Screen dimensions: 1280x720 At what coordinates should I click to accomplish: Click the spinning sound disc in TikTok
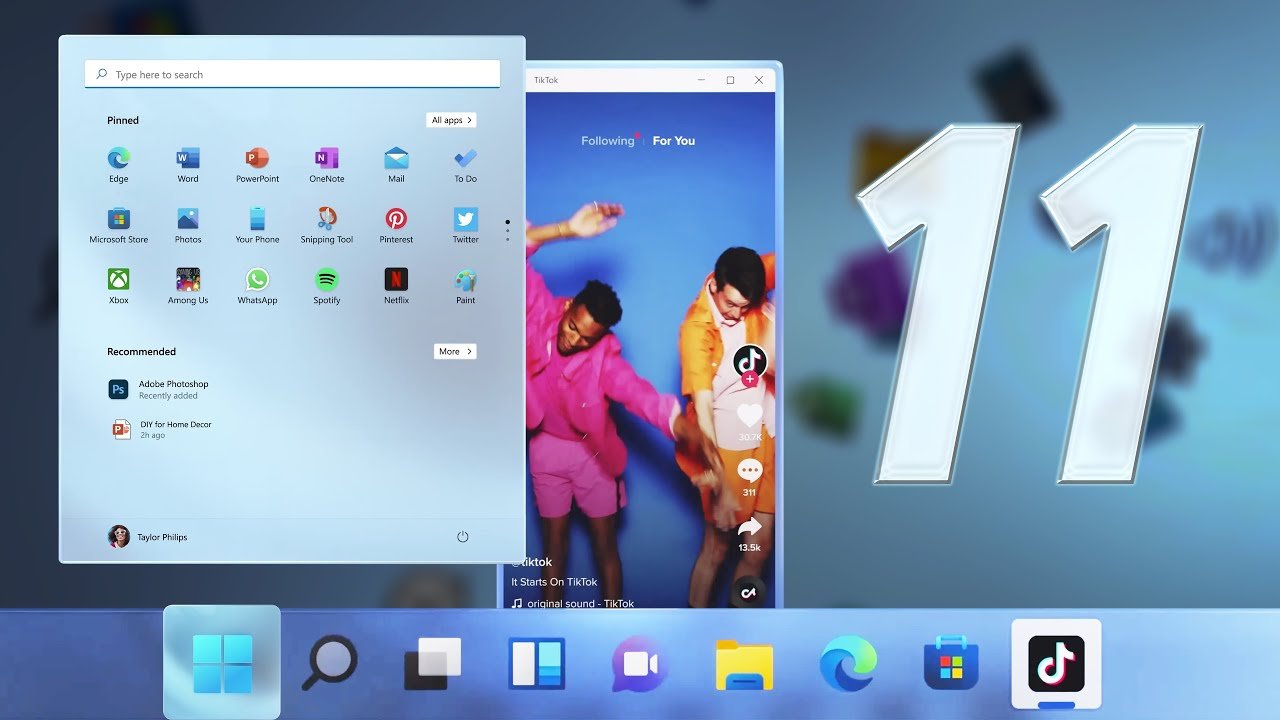[x=748, y=592]
